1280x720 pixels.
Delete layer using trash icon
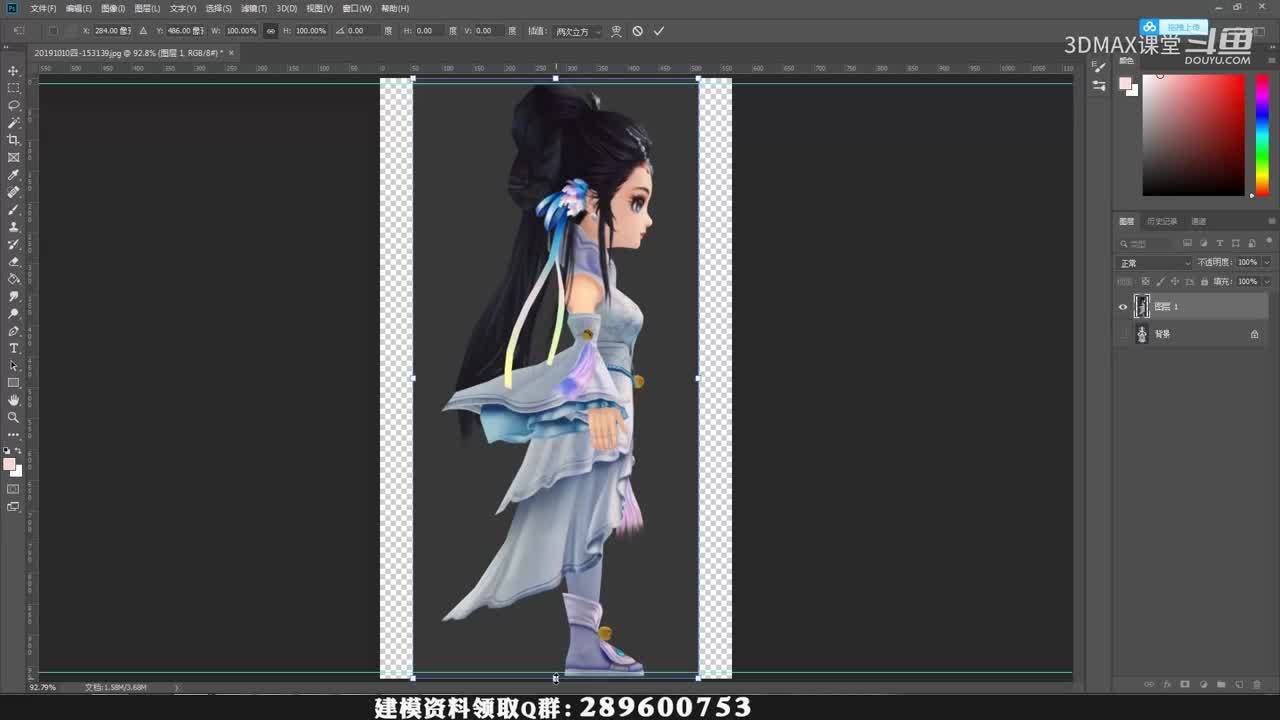point(1257,685)
